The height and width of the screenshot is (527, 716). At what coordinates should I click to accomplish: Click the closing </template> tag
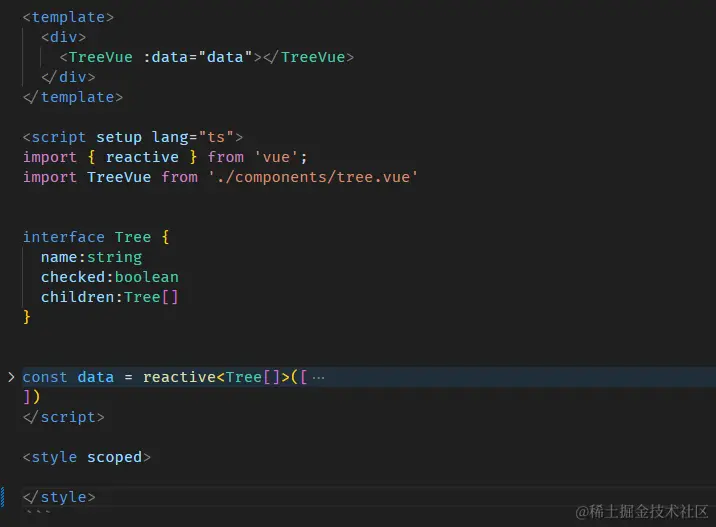73,97
